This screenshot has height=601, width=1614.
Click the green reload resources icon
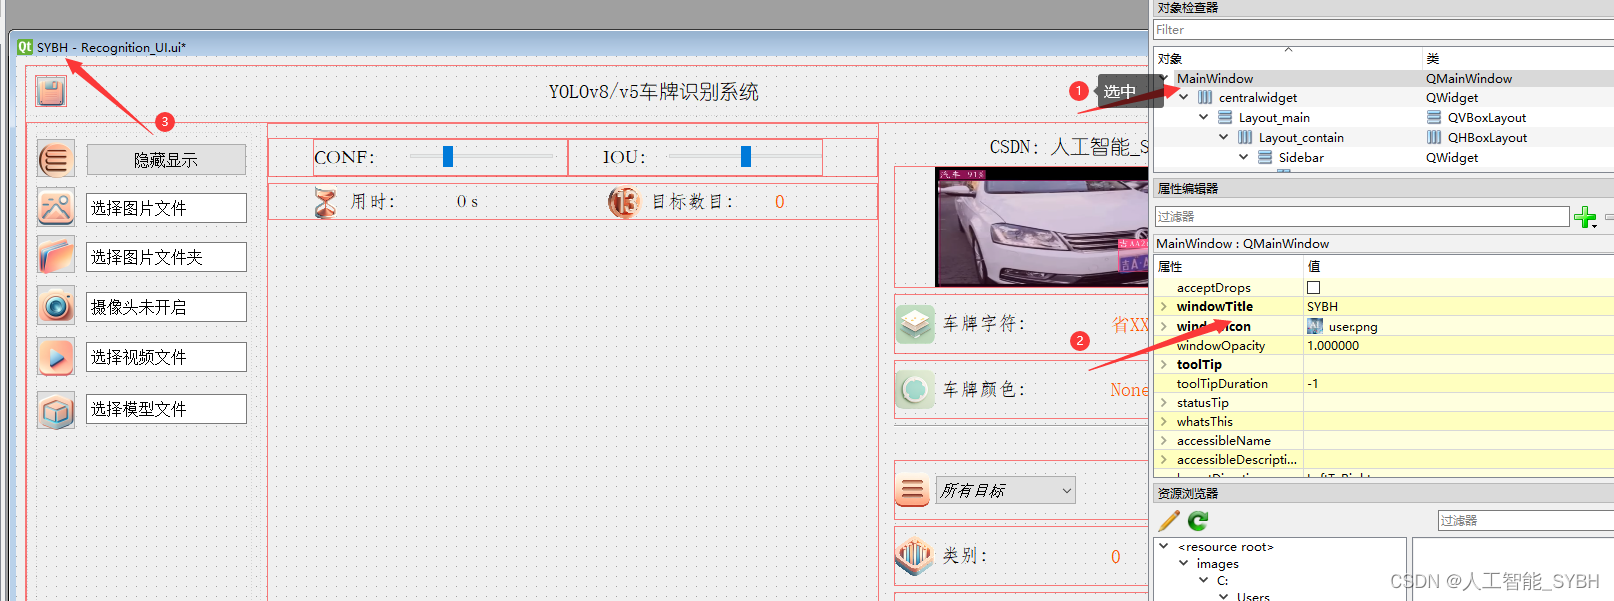(x=1198, y=520)
